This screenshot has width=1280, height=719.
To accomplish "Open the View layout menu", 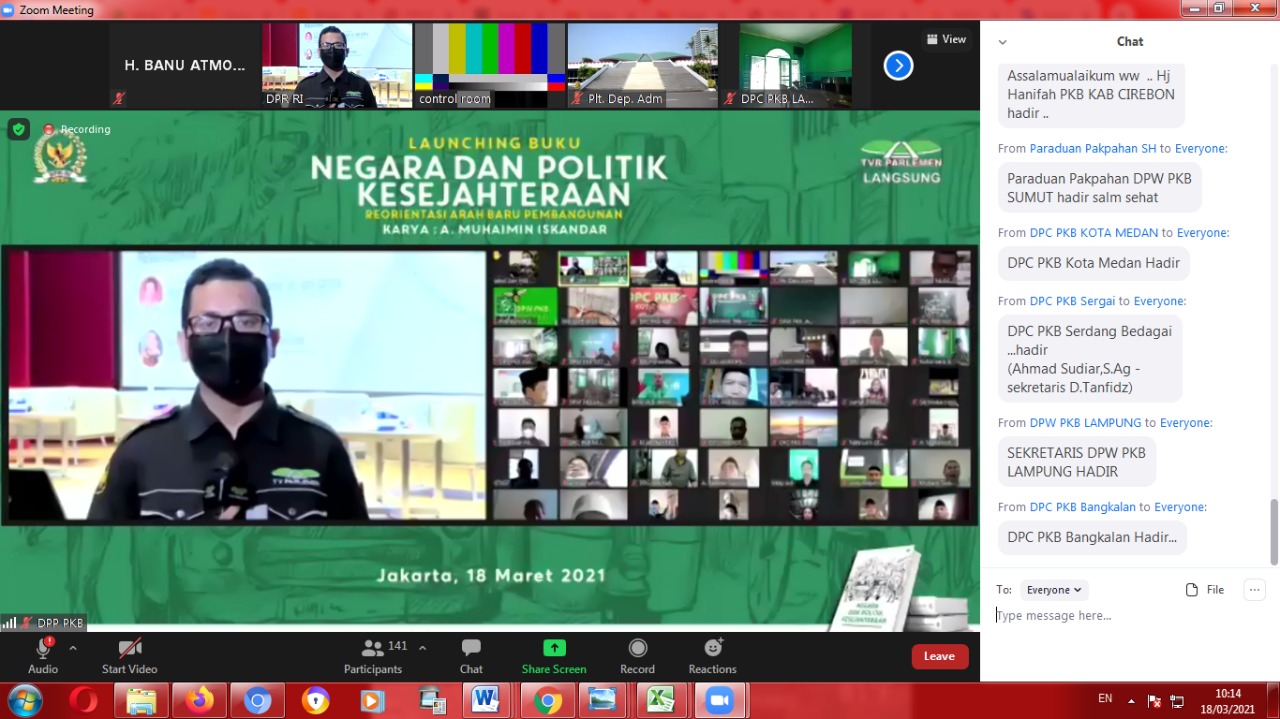I will (946, 39).
